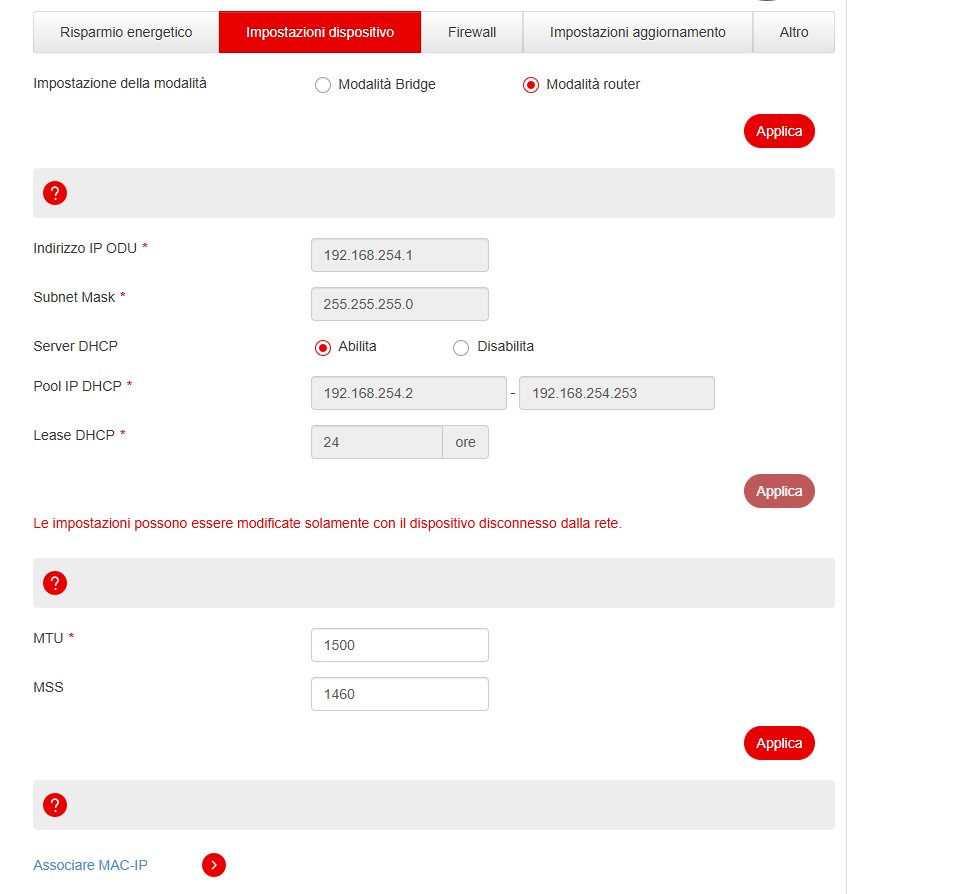This screenshot has width=954, height=894.
Task: Select the Modalità Bridge radio button
Action: [x=322, y=85]
